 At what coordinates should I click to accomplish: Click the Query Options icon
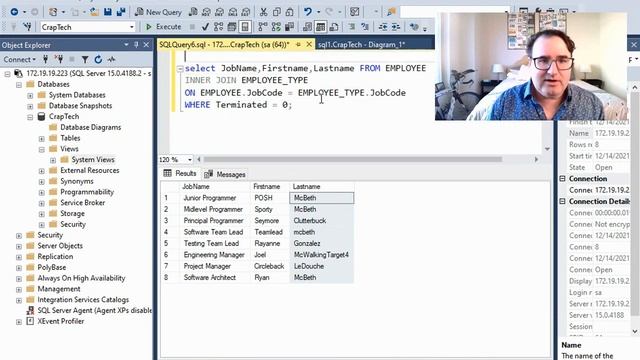pos(232,27)
